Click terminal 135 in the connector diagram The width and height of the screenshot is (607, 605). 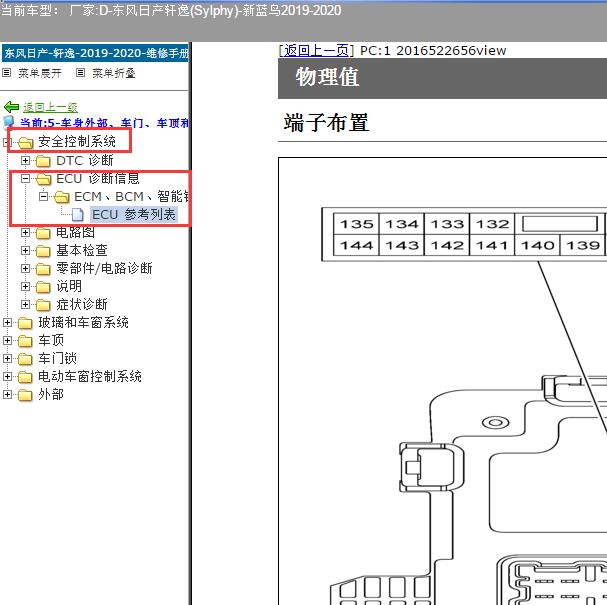point(357,224)
